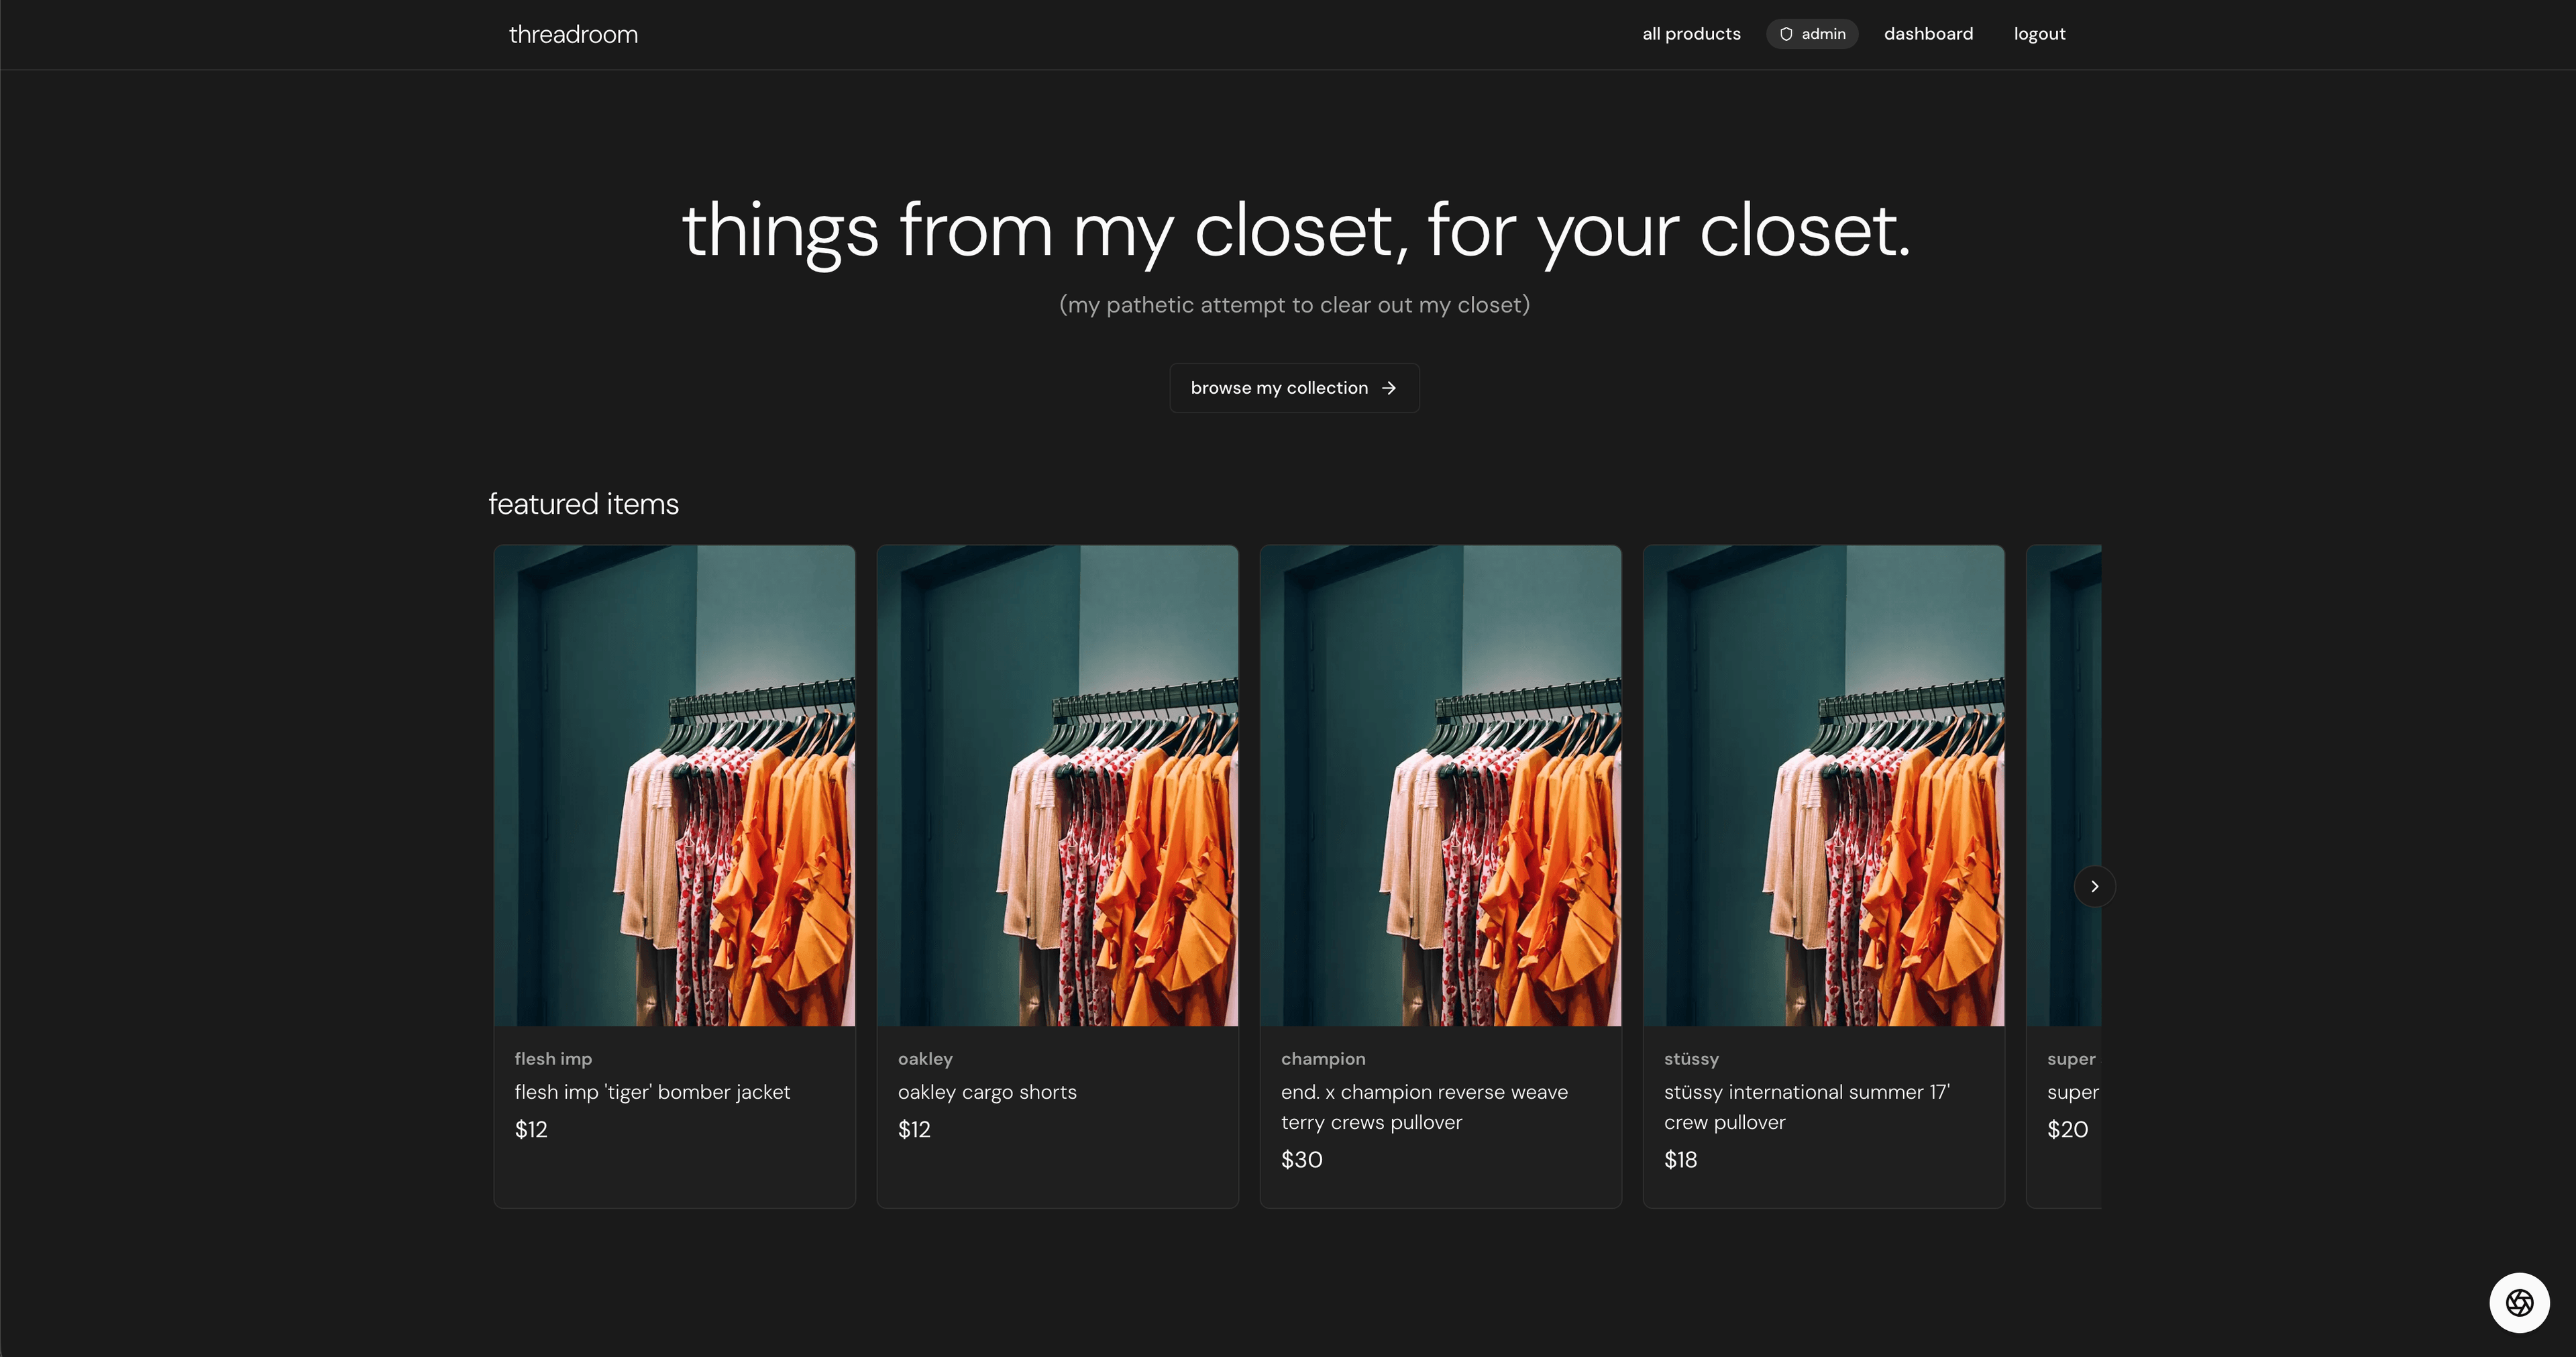Click the featured items heading

583,504
